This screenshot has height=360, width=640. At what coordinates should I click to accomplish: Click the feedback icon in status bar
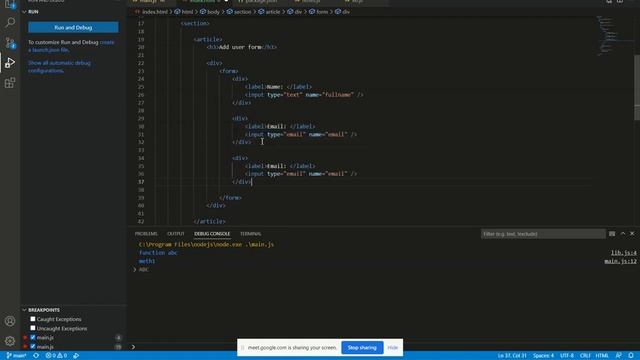click(x=618, y=356)
